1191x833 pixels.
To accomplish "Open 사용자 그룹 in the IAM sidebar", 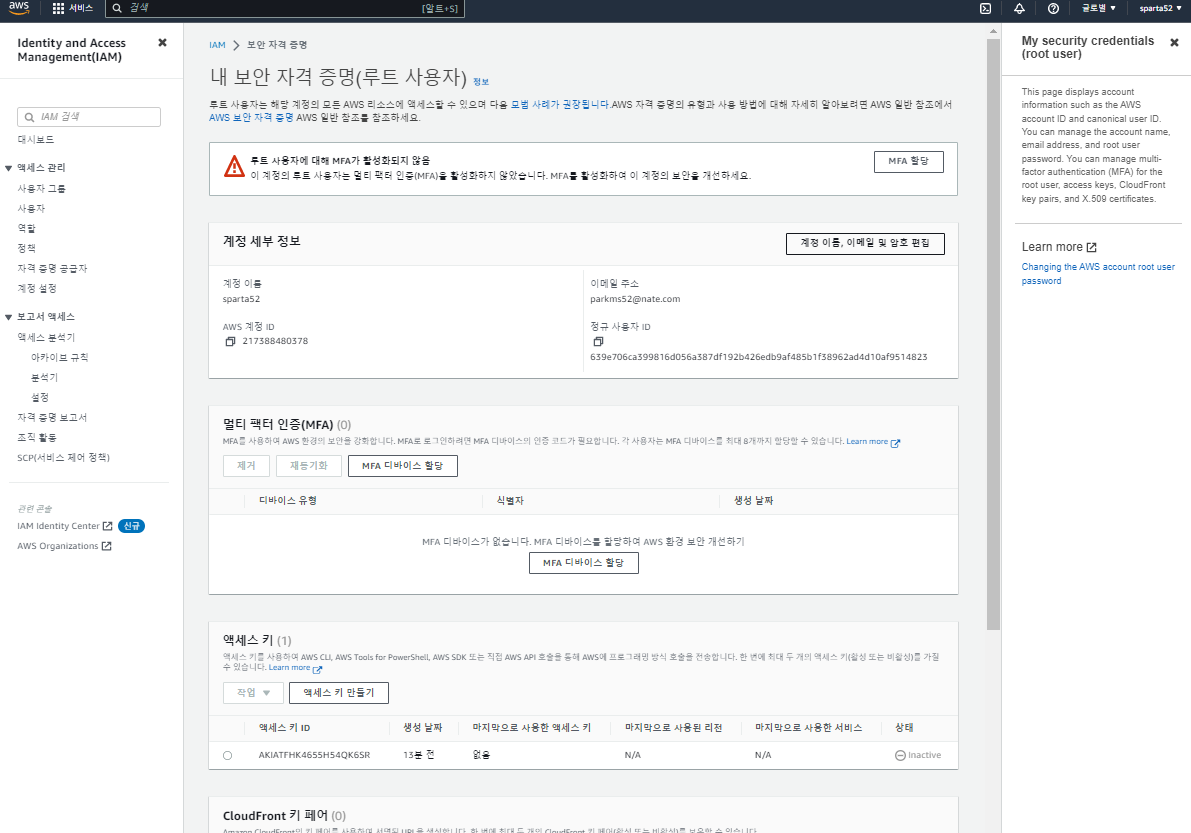I will pyautogui.click(x=42, y=188).
